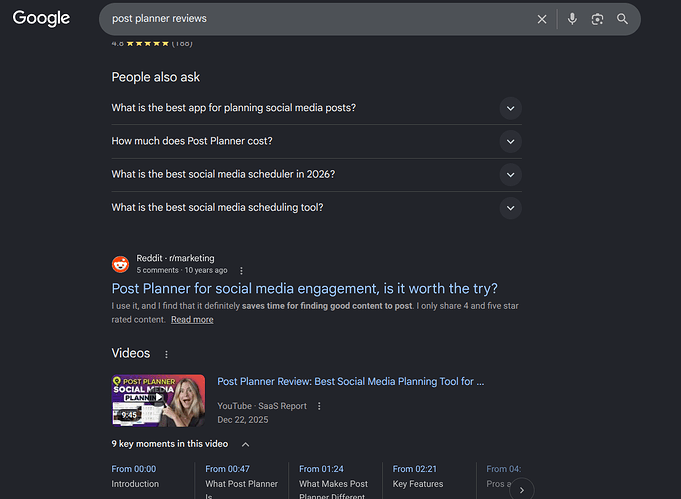Click 'Dec 22, 2025' video date
Image resolution: width=681 pixels, height=499 pixels.
coord(243,420)
